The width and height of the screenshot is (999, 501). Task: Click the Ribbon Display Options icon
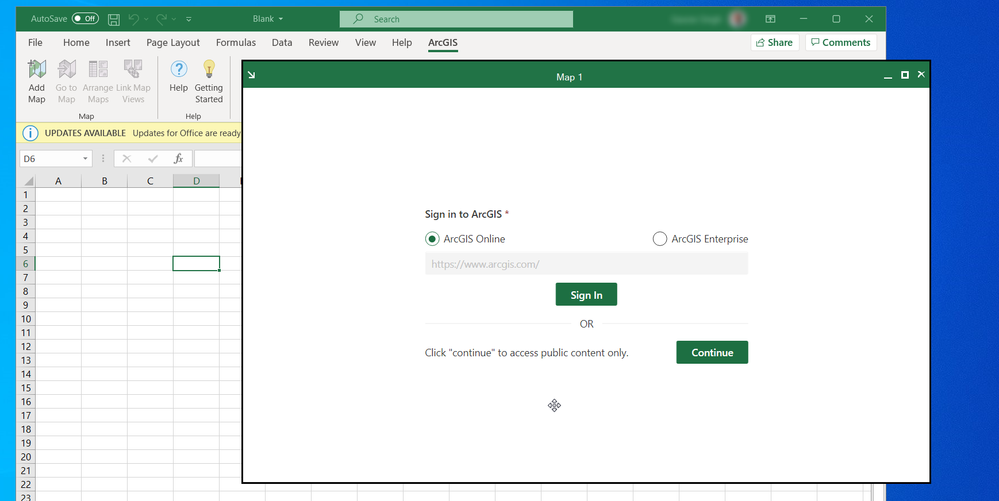pos(770,19)
